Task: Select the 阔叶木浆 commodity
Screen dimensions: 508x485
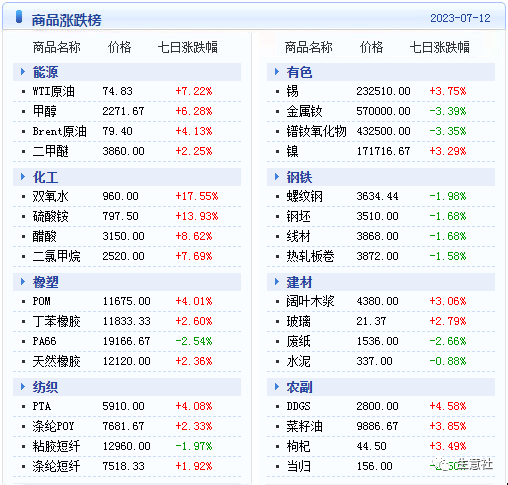Action: (310, 301)
